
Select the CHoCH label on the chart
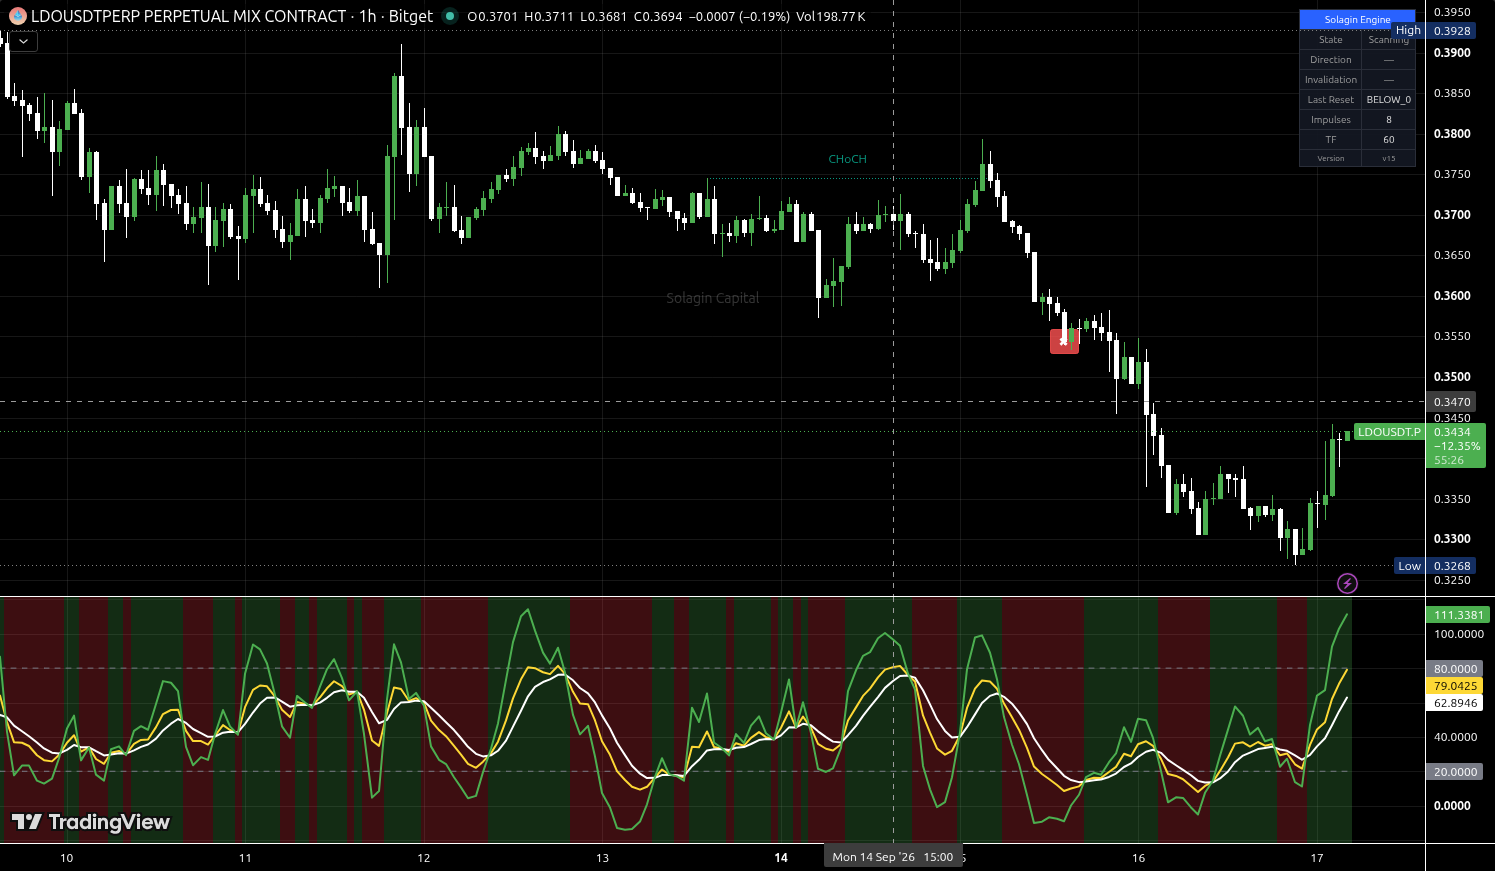847,159
